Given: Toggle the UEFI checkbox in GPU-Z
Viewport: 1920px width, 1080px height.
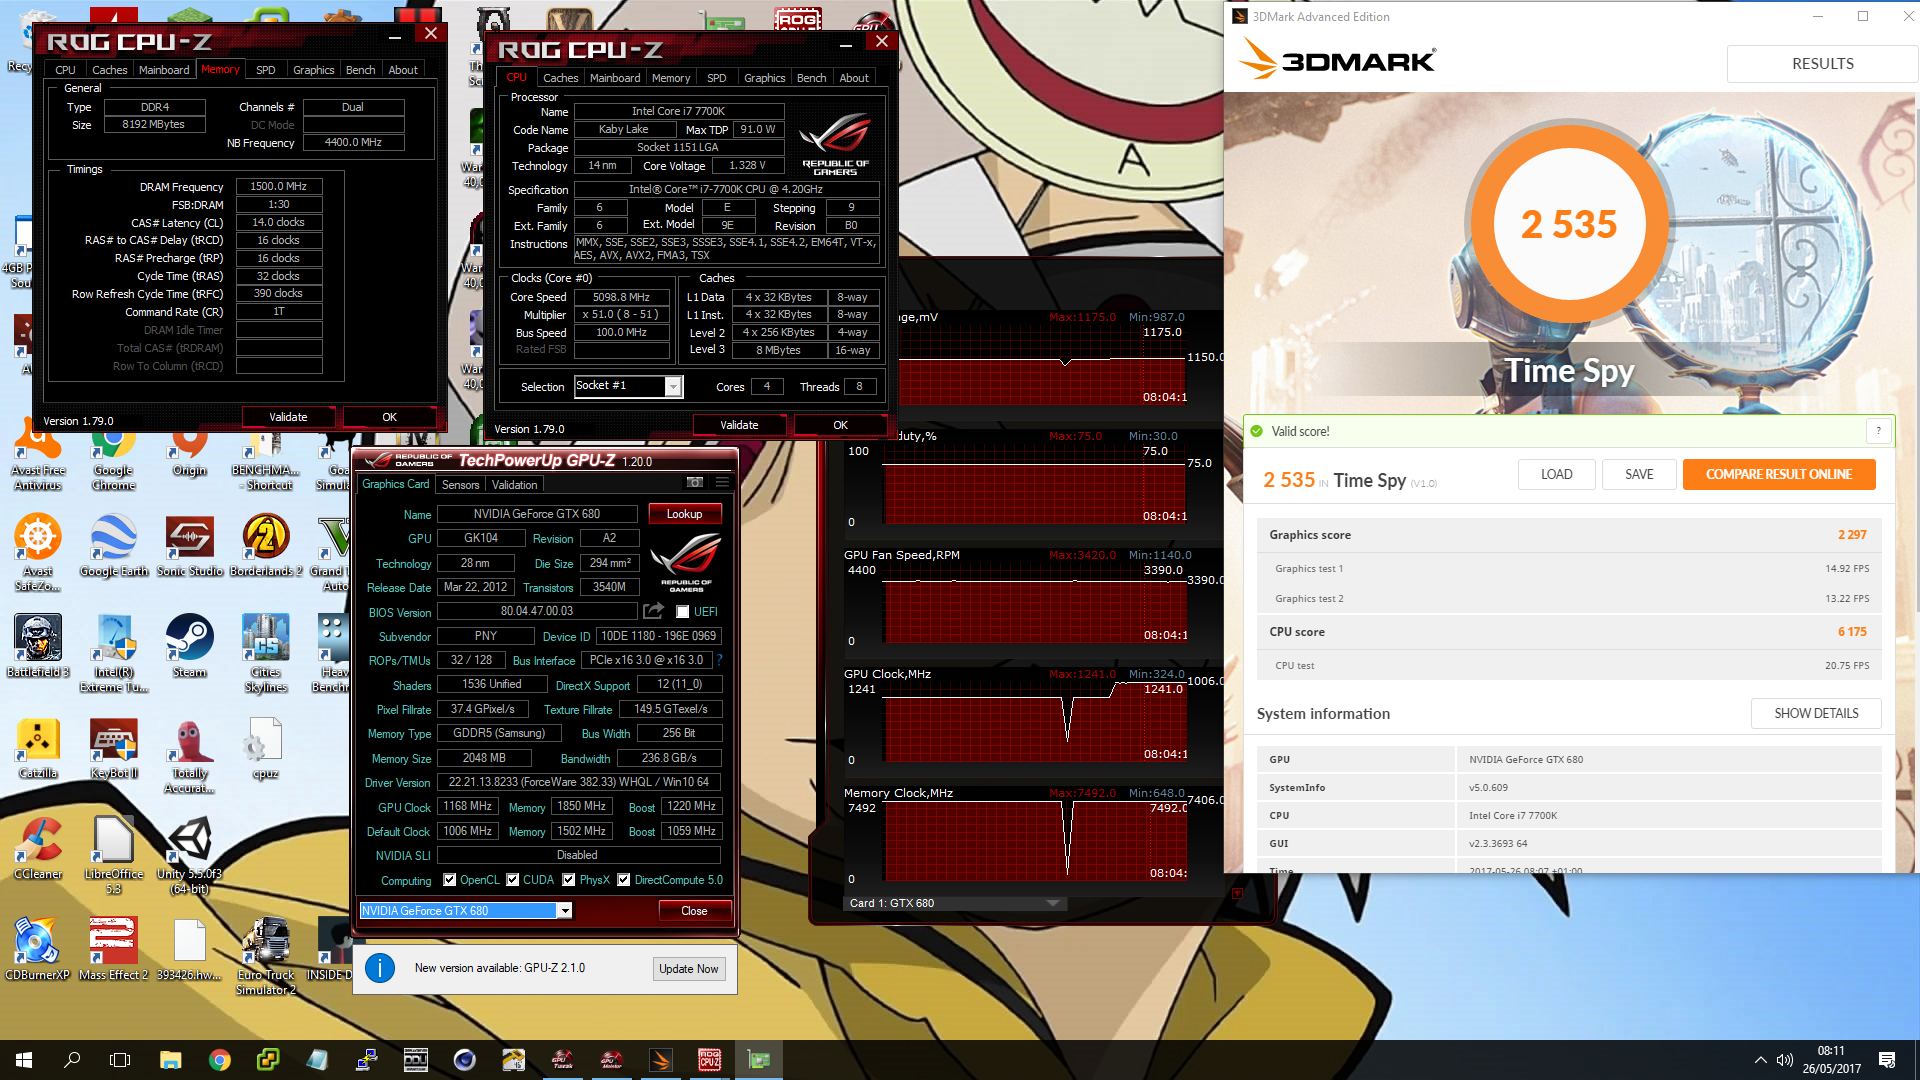Looking at the screenshot, I should [x=683, y=612].
